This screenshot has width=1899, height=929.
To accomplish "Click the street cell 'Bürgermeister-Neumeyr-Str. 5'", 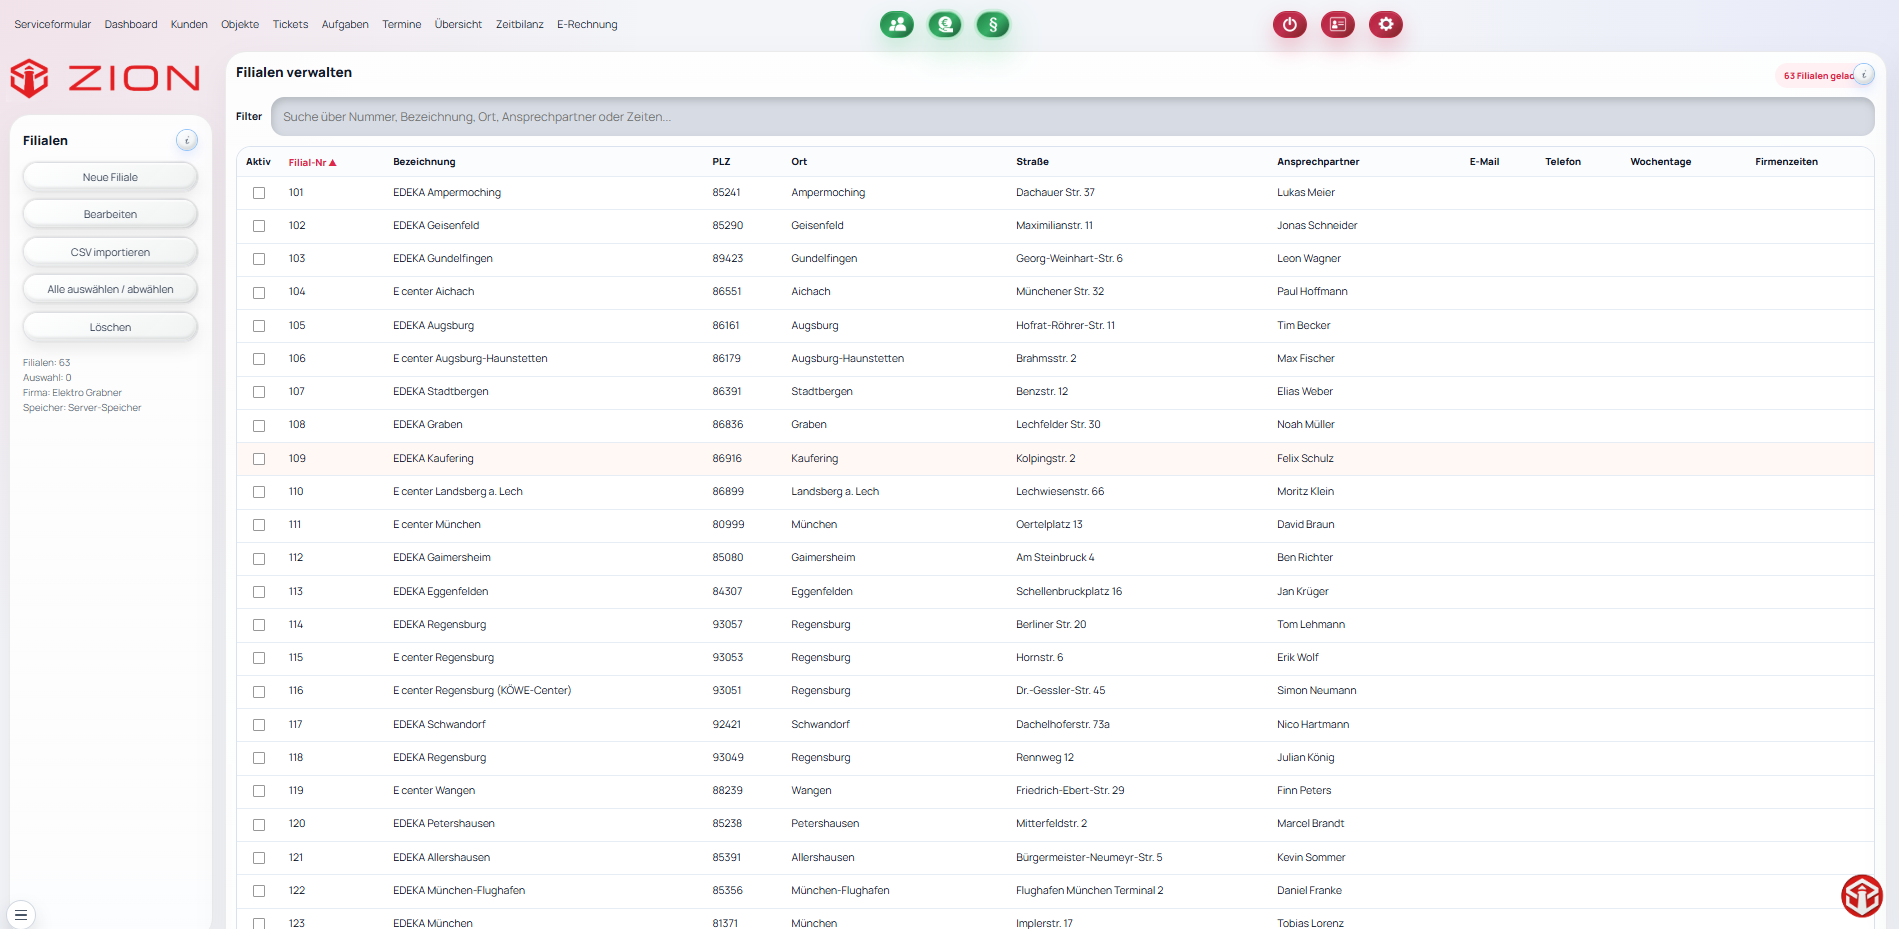I will (1089, 858).
